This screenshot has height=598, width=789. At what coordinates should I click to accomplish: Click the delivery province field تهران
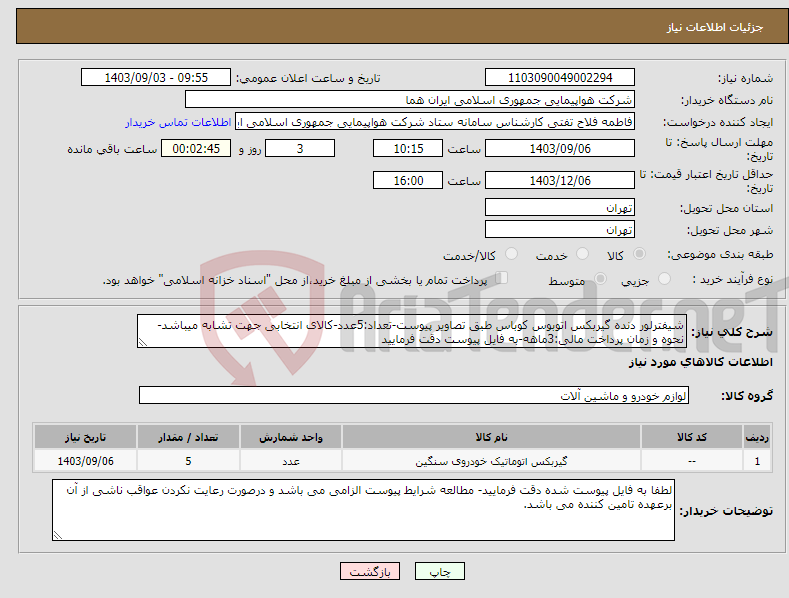(x=560, y=207)
